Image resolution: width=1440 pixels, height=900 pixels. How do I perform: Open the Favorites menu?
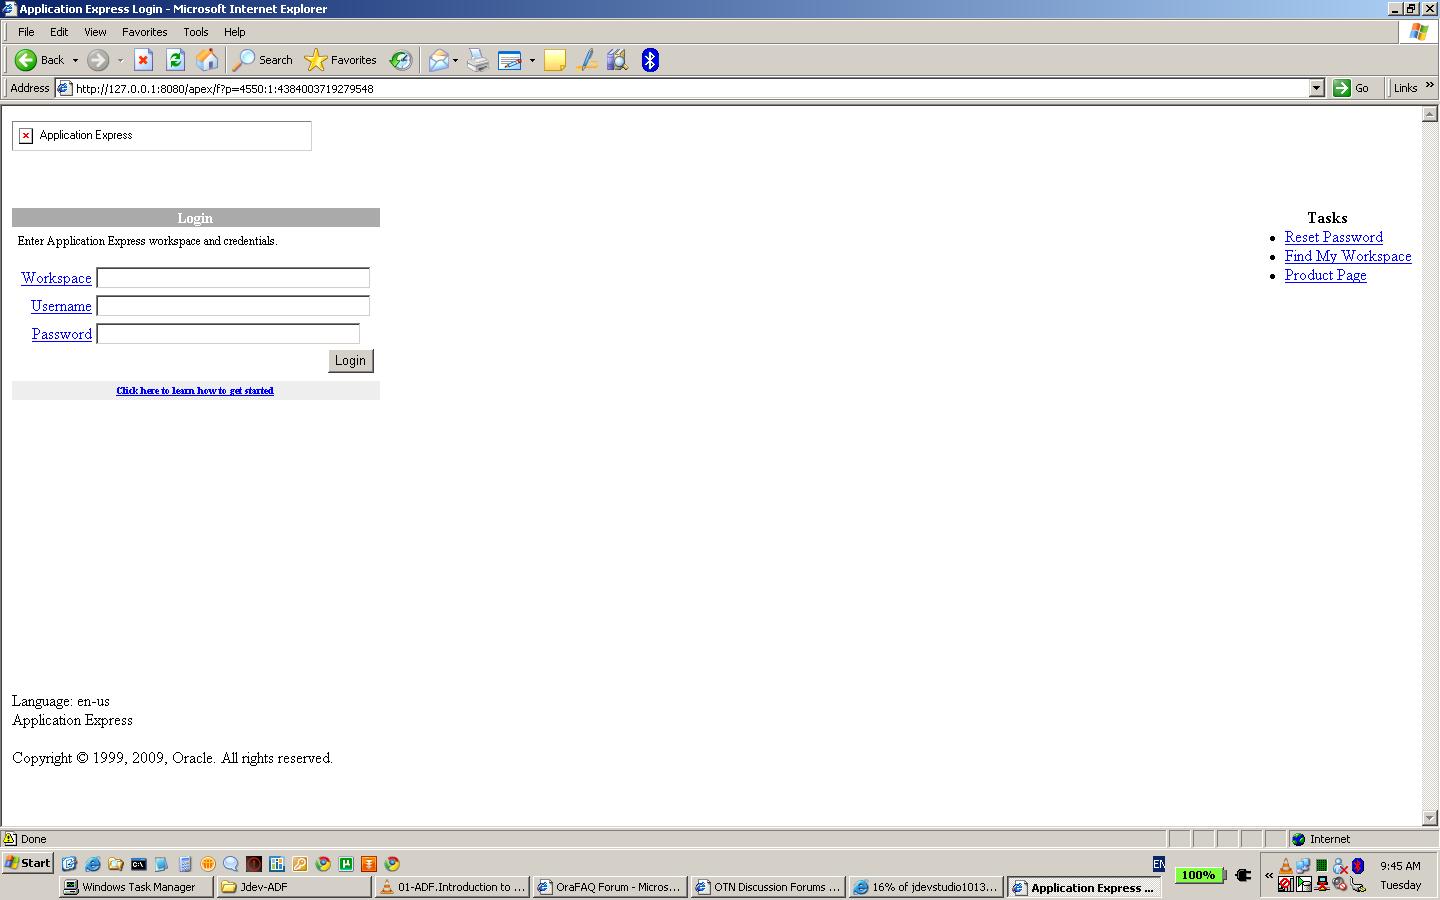pos(145,32)
